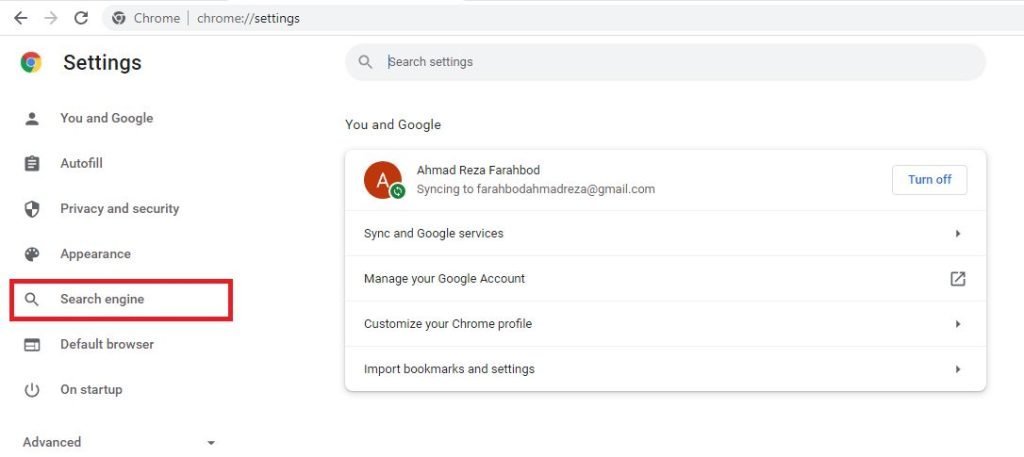Click the browser forward arrow
The height and width of the screenshot is (457, 1024).
(51, 18)
